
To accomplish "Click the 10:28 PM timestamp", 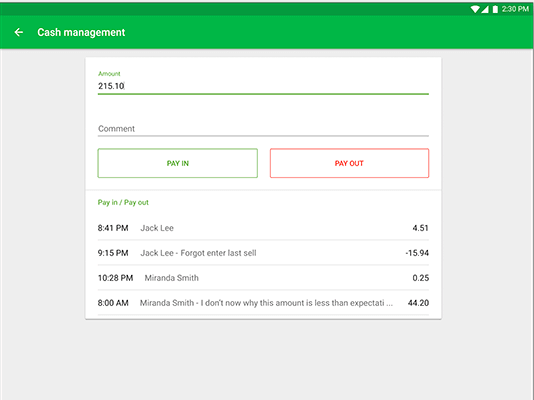I will pyautogui.click(x=115, y=278).
